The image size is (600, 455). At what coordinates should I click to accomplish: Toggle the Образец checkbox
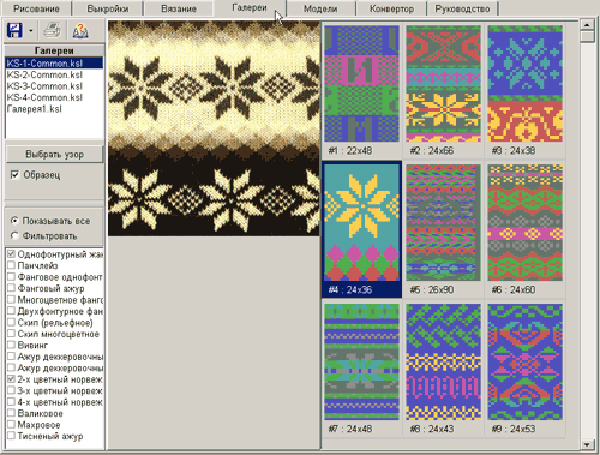click(14, 175)
